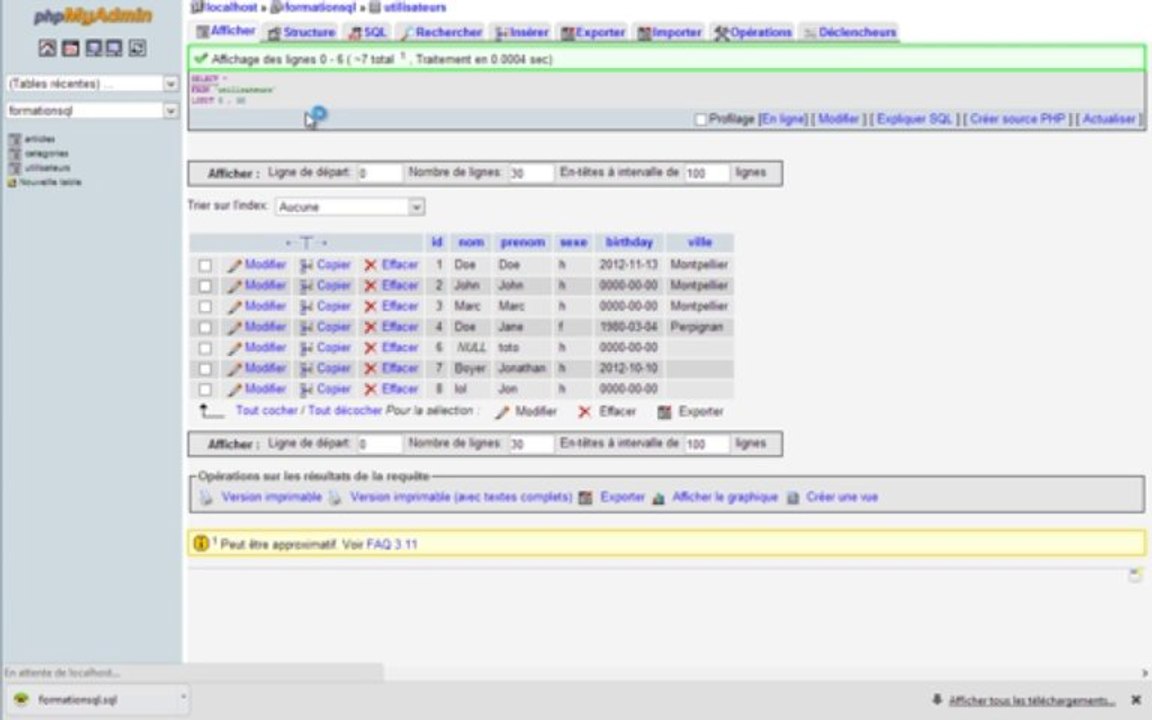This screenshot has height=720, width=1152.
Task: Check the box for row id 4 Jane
Action: [205, 328]
